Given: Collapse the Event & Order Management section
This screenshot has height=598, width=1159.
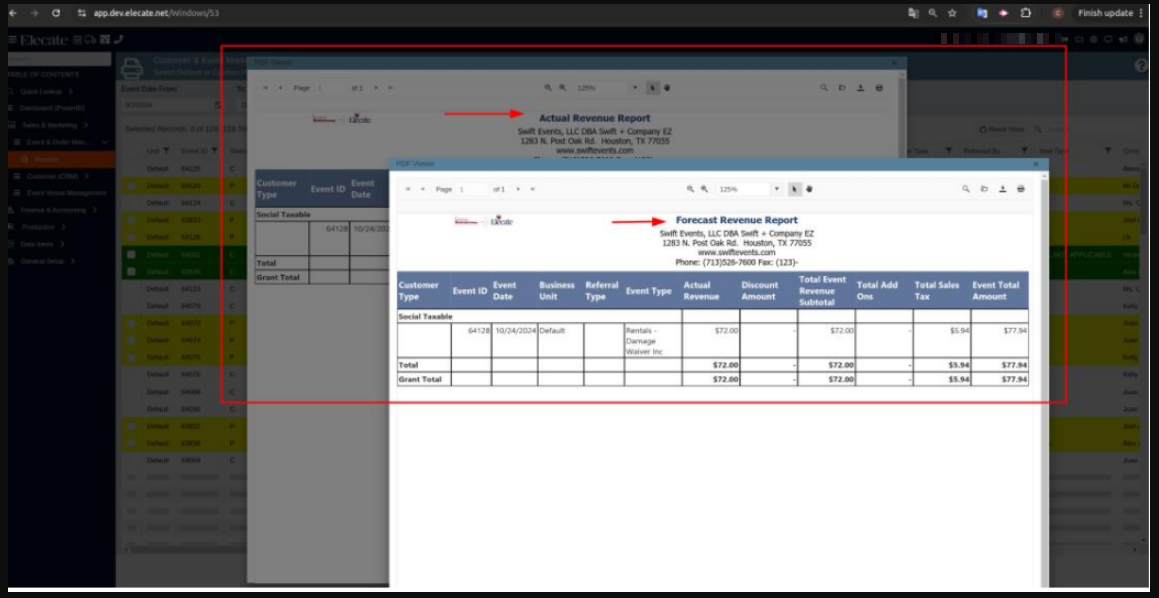Looking at the screenshot, I should [x=104, y=142].
